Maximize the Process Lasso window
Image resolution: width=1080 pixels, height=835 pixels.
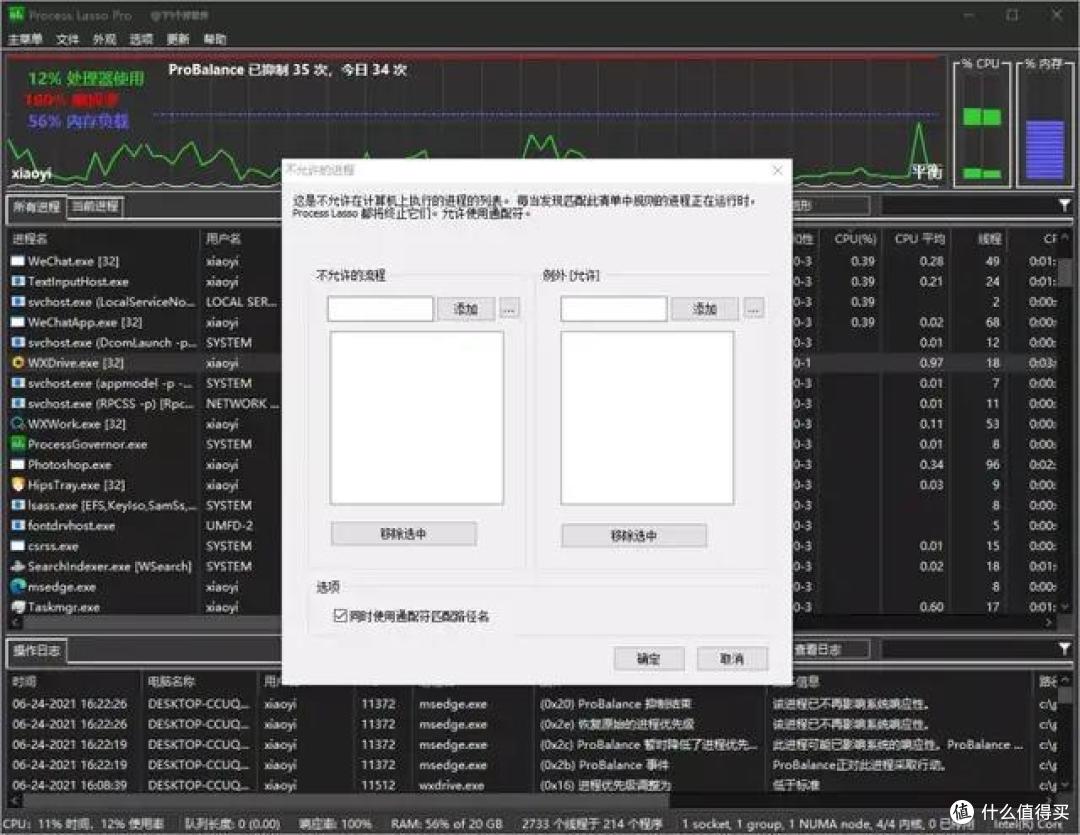tap(1012, 14)
